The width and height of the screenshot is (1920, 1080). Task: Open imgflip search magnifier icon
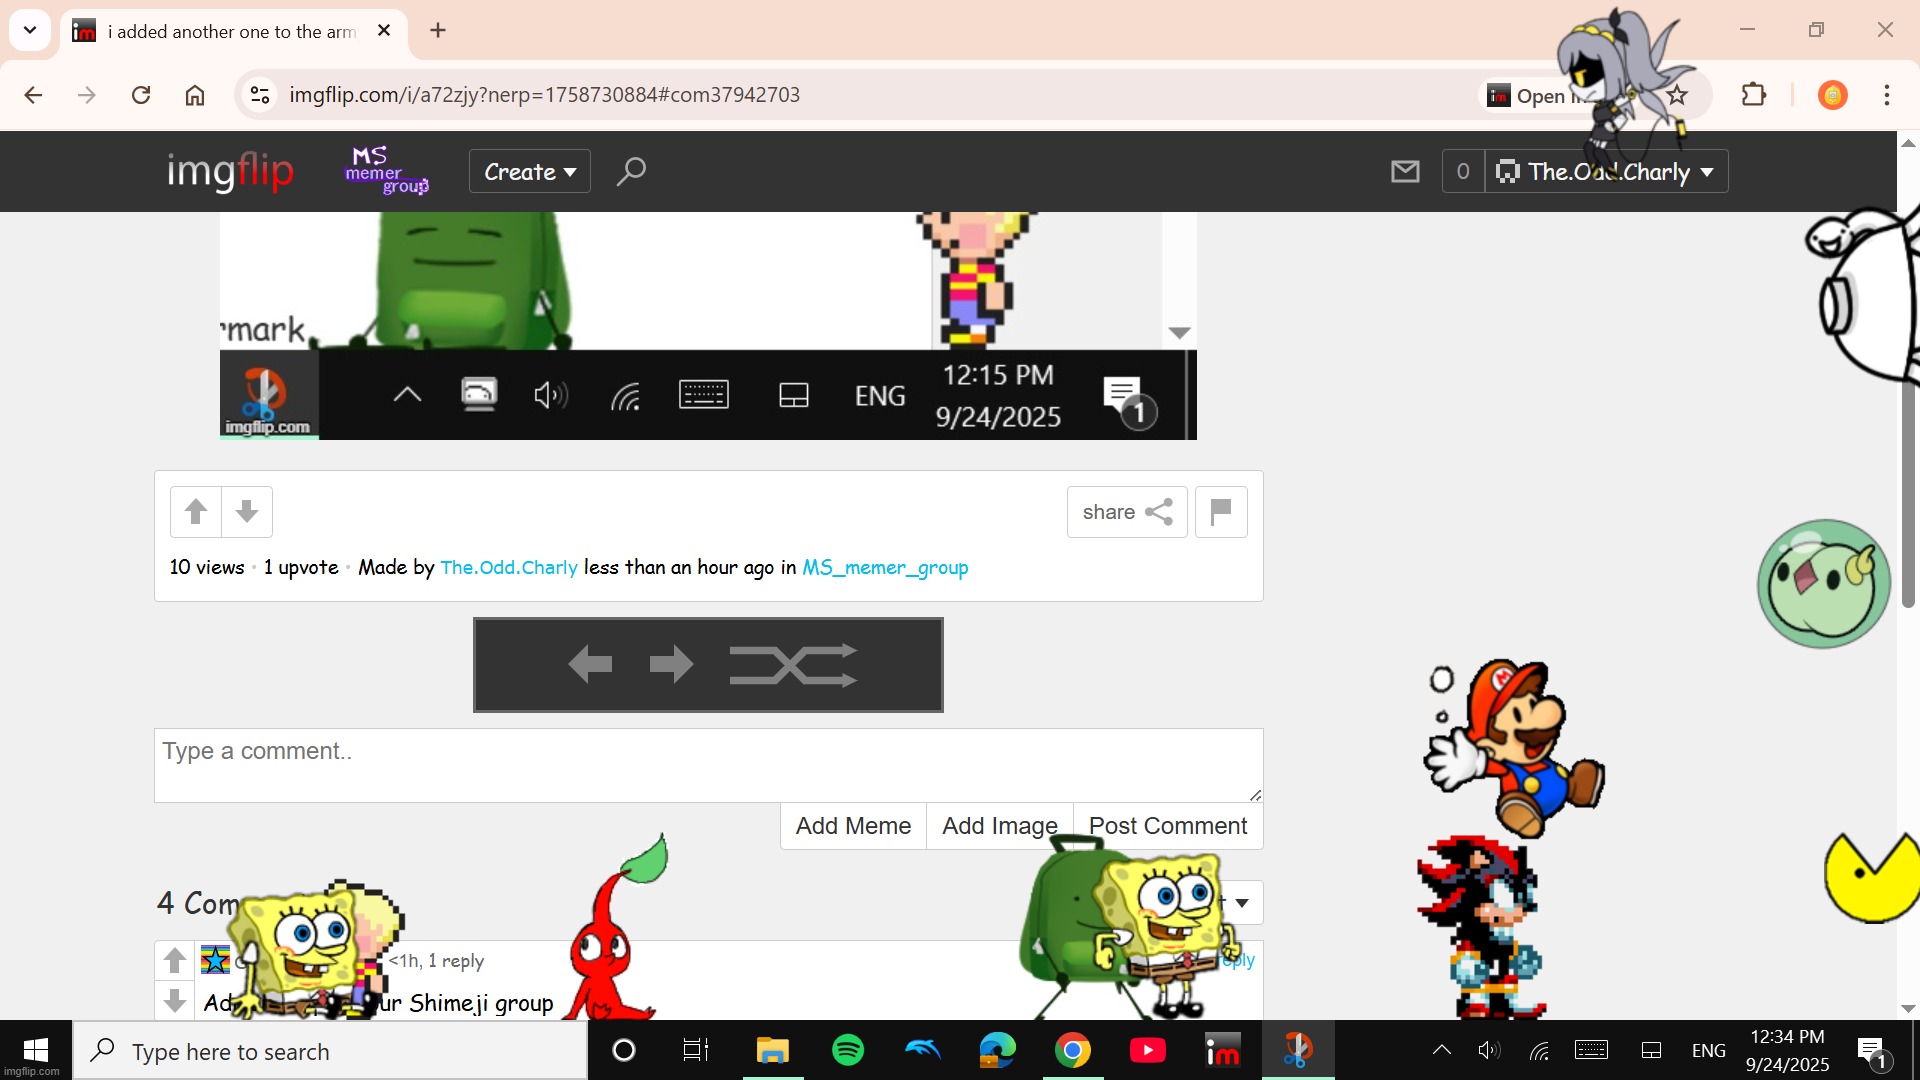631,171
